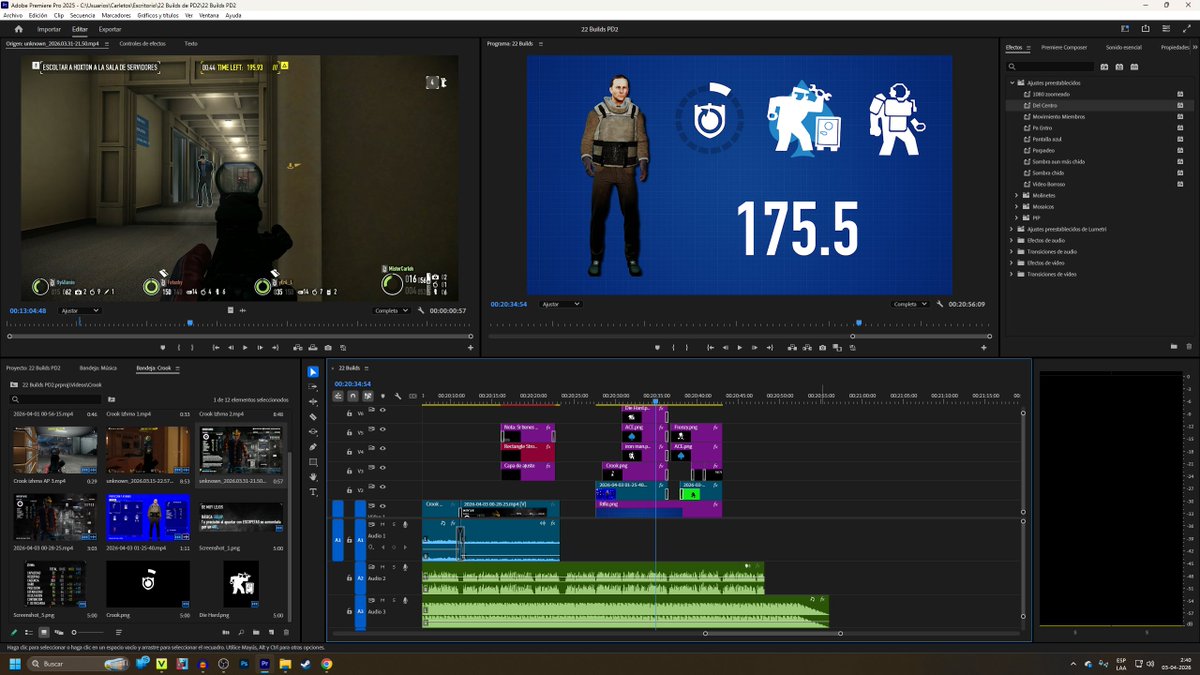Click Export Frame camera in Program monitor
1200x675 pixels.
tap(822, 347)
